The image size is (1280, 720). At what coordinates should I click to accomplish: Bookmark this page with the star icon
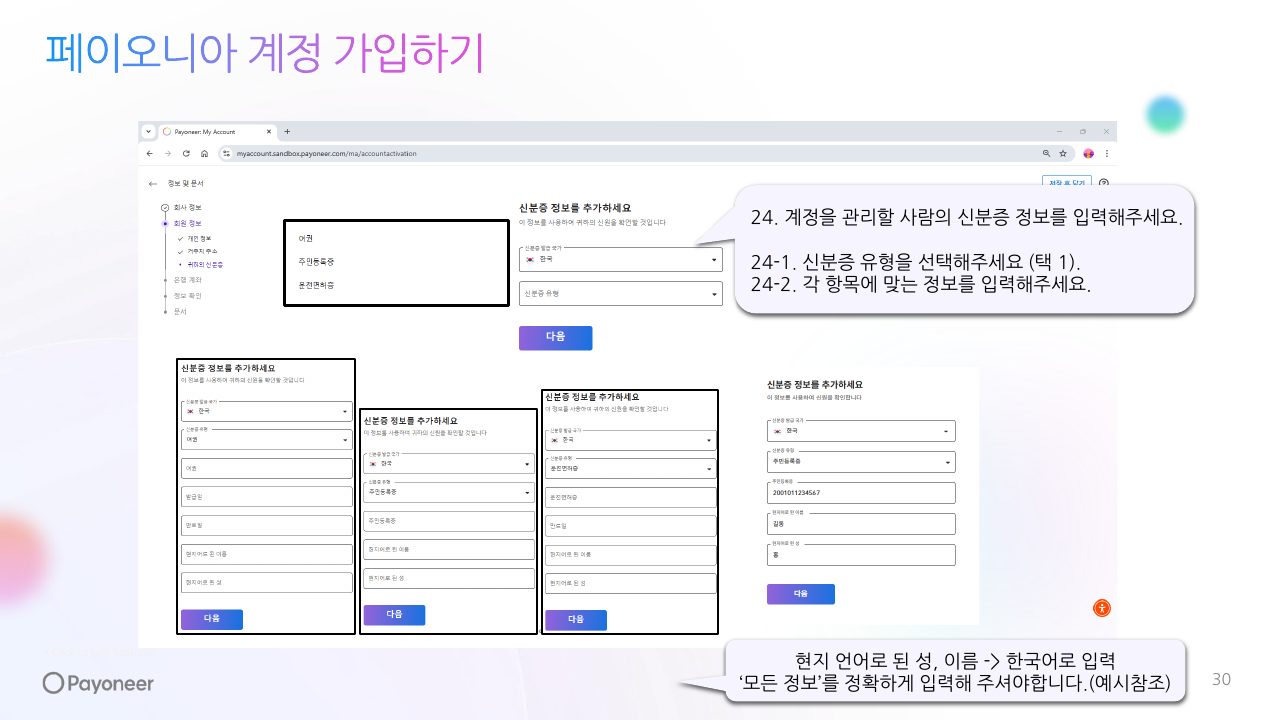(1063, 153)
